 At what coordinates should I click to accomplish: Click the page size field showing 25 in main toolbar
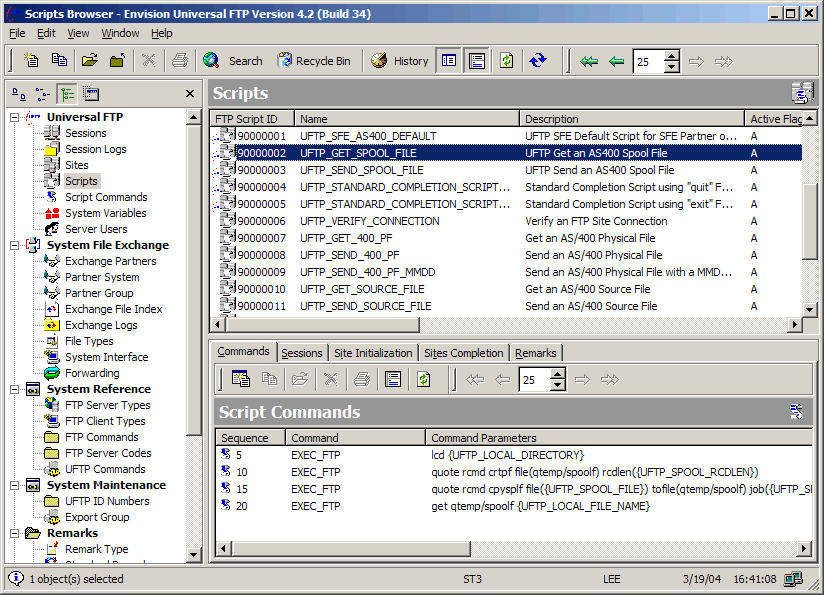[648, 61]
